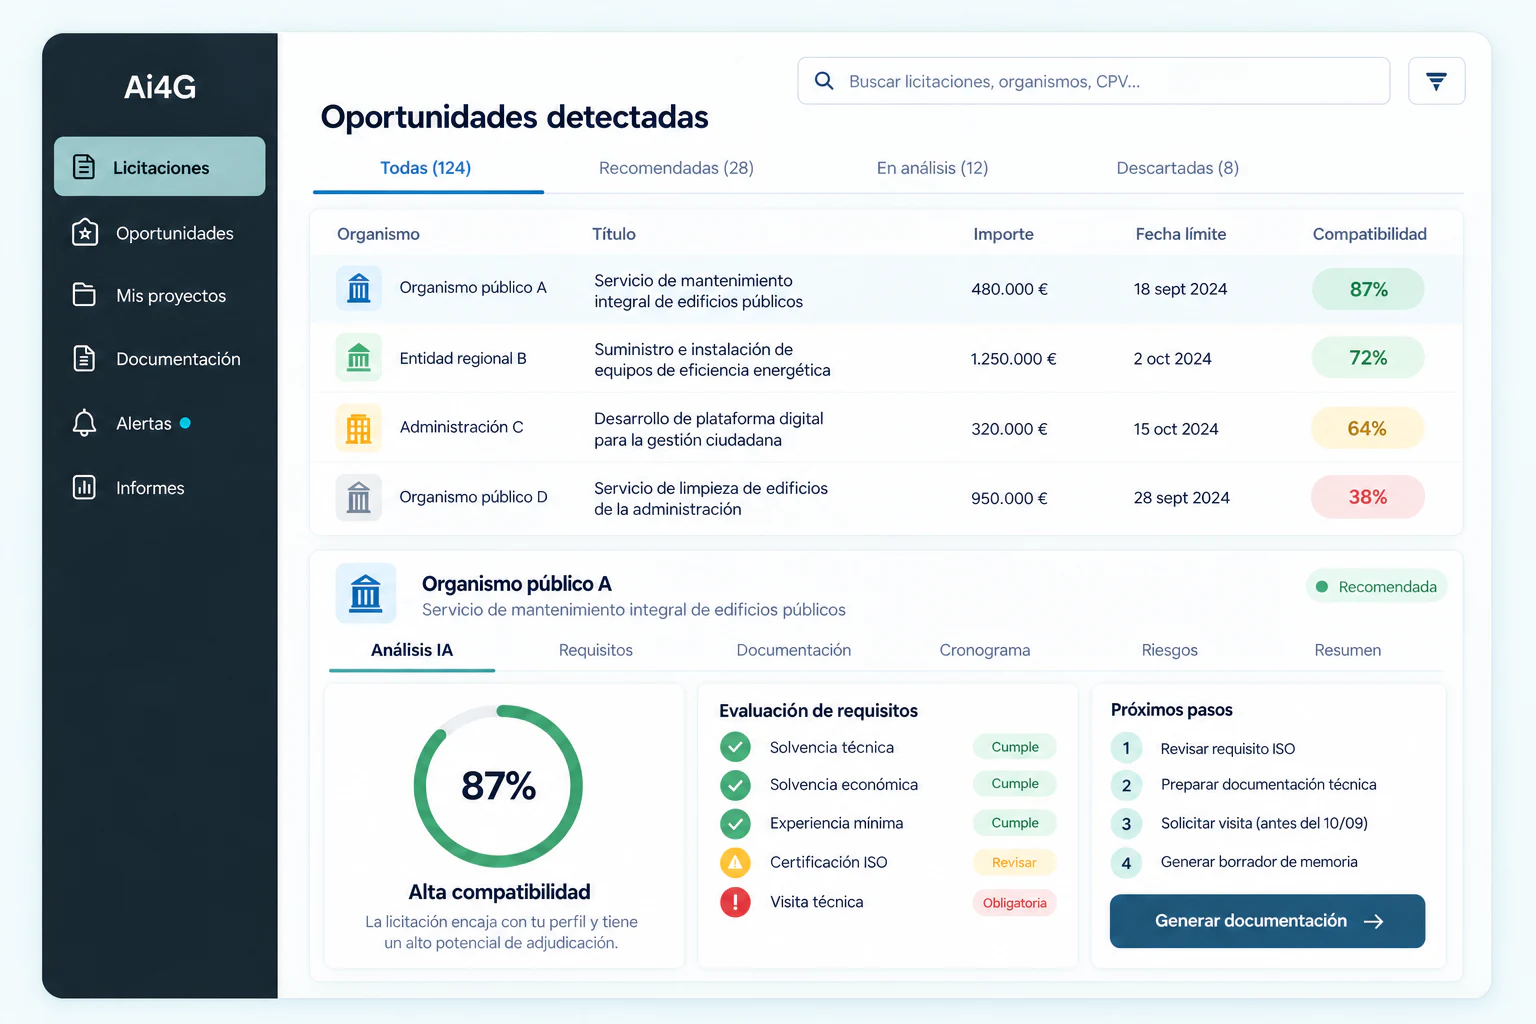
Task: Click the Solvencia técnica green check icon
Action: [735, 747]
